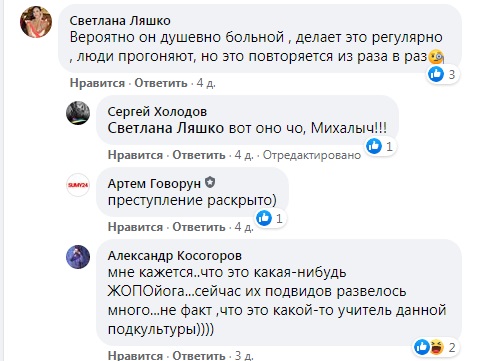Click the like reaction icon on Светлана Ляшко's comment
Screen dimensions: 501x361
click(x=436, y=74)
